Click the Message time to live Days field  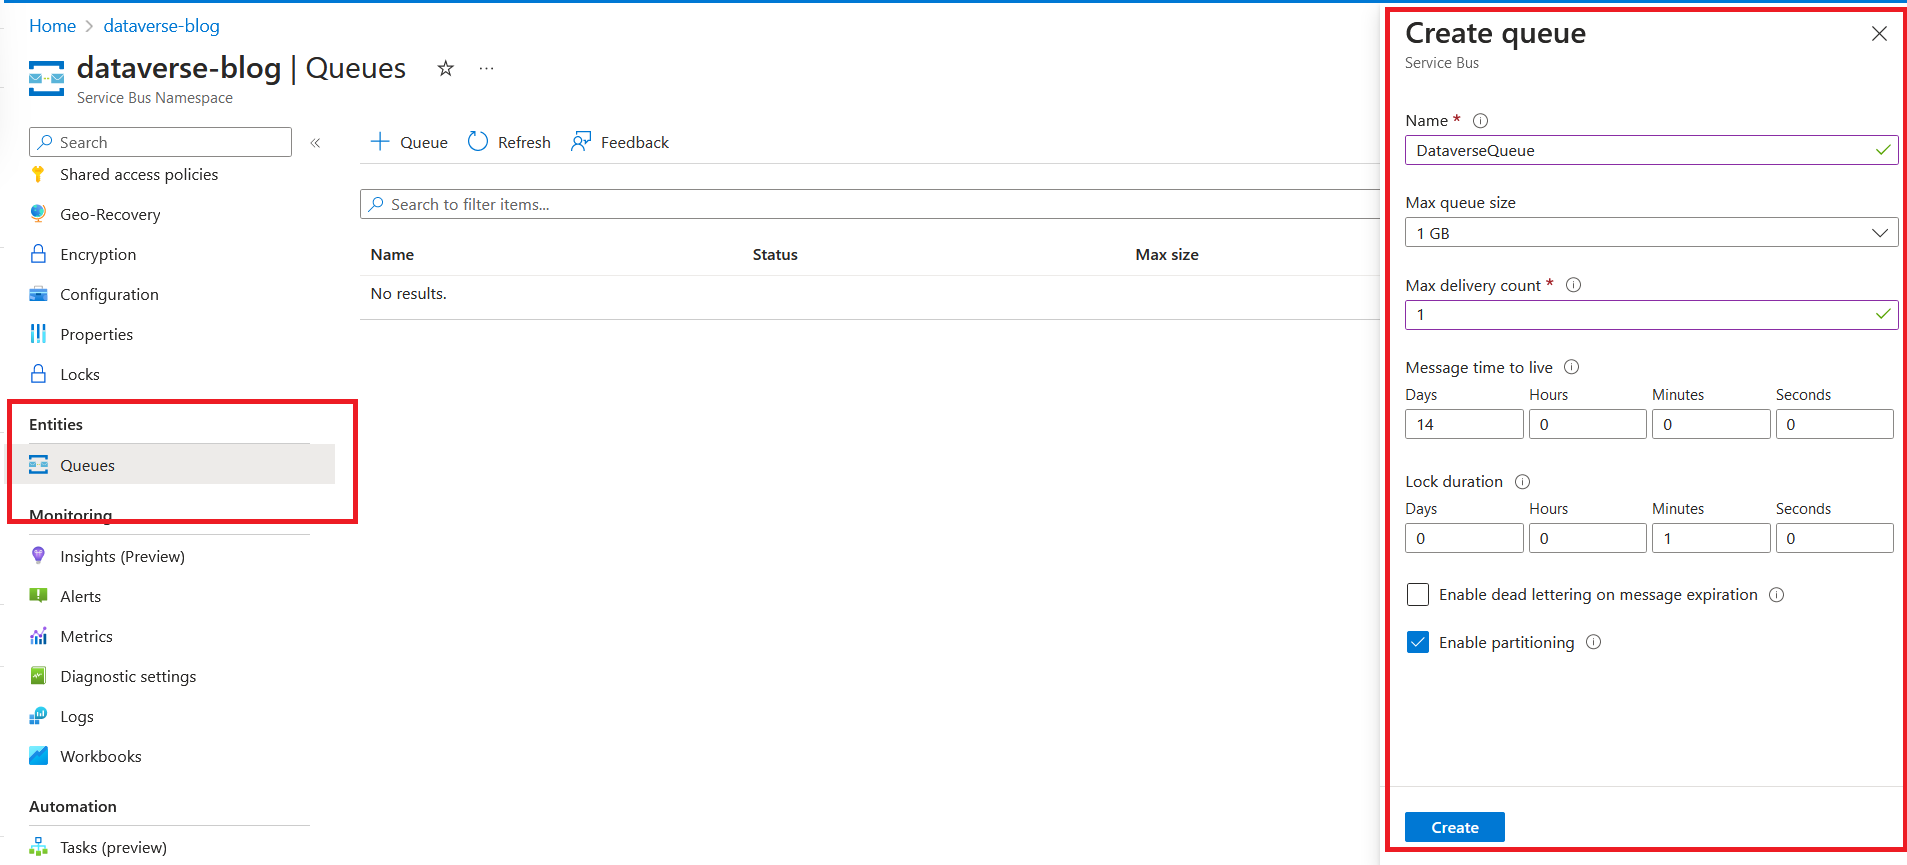(x=1464, y=424)
